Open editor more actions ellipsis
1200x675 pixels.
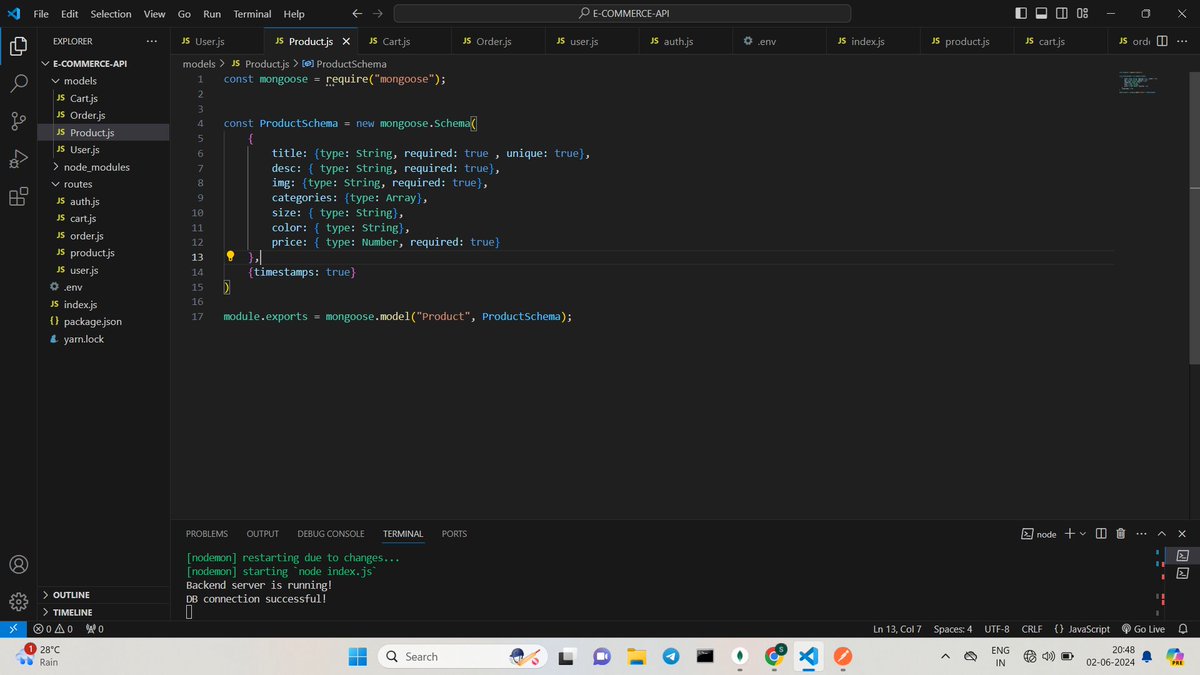1182,41
